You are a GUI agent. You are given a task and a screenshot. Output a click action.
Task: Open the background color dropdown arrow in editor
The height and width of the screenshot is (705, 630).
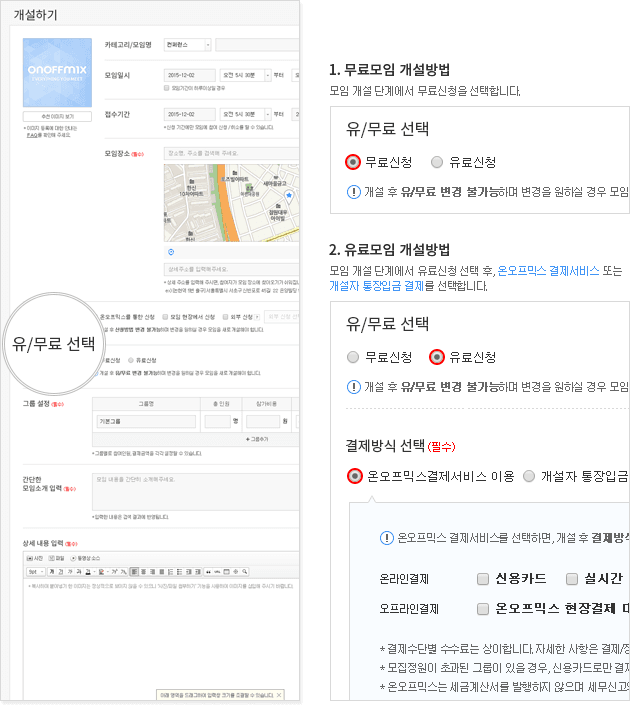(x=108, y=572)
